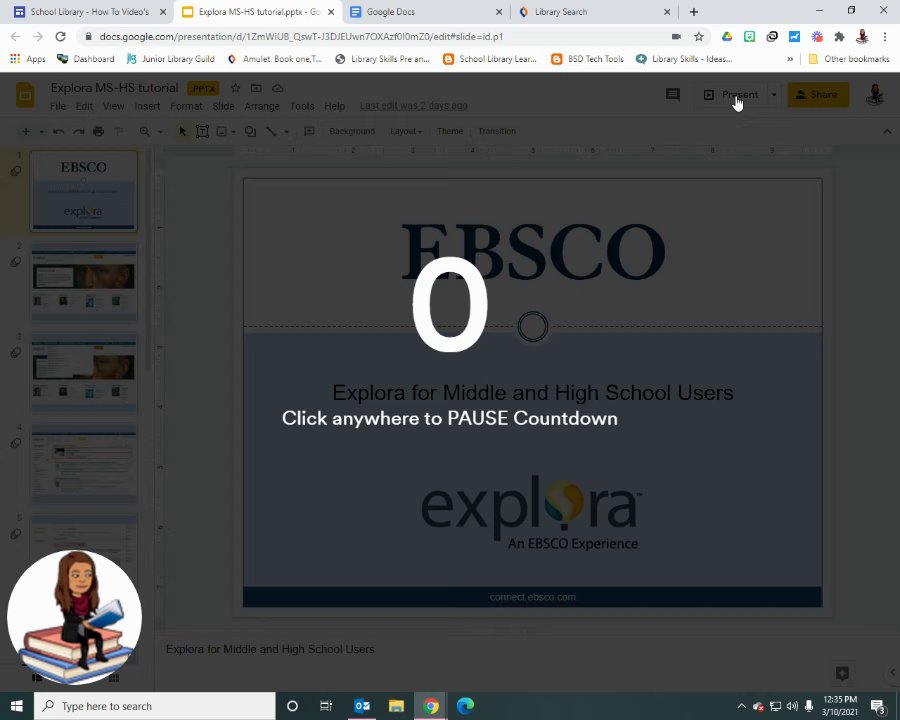The height and width of the screenshot is (720, 900).
Task: Open the Insert menu
Action: (x=147, y=106)
